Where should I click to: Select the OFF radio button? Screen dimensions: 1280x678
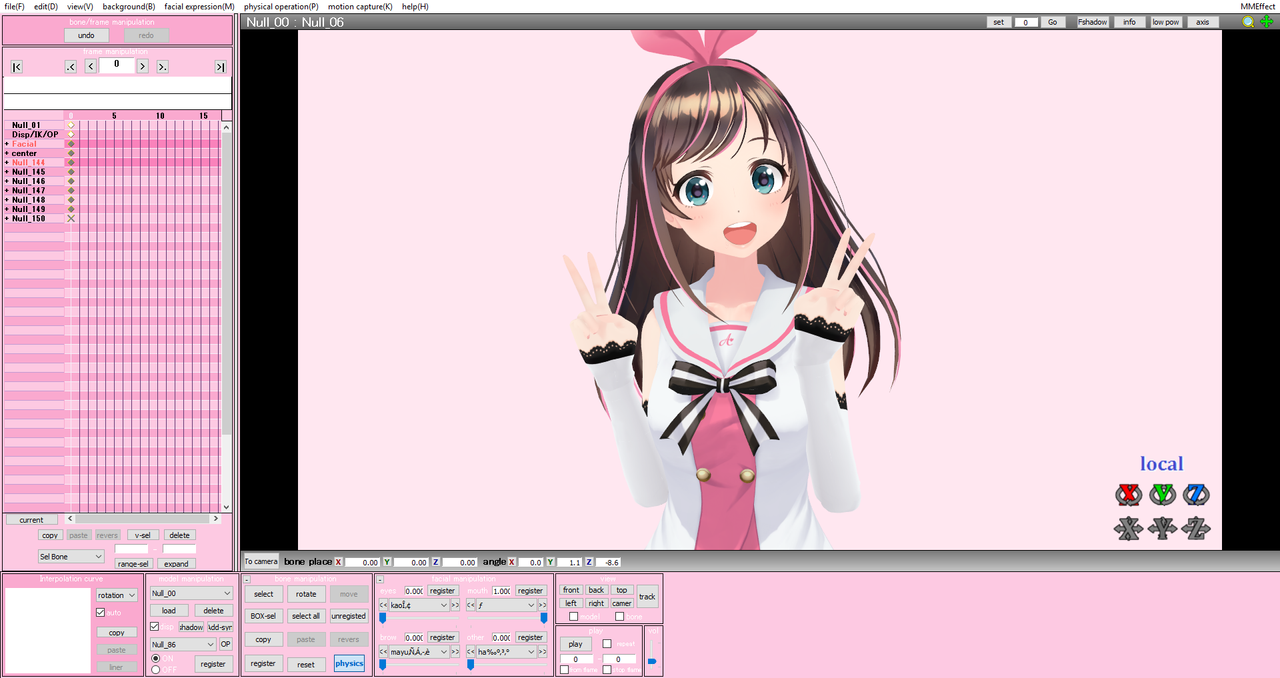pos(155,669)
